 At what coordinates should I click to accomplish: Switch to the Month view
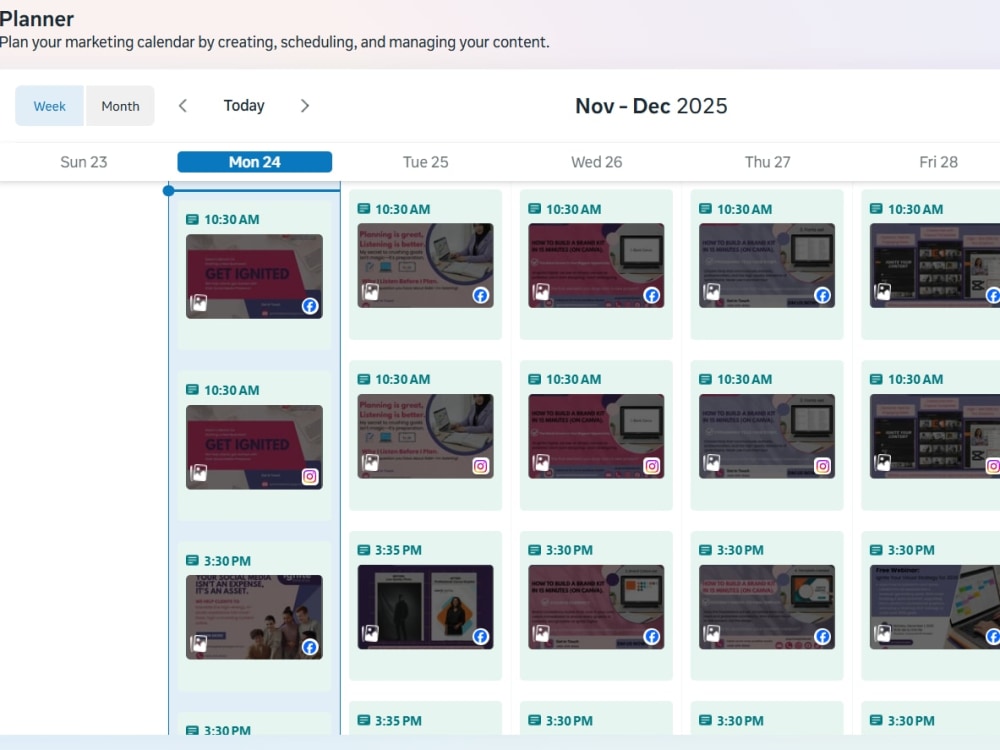pyautogui.click(x=121, y=106)
